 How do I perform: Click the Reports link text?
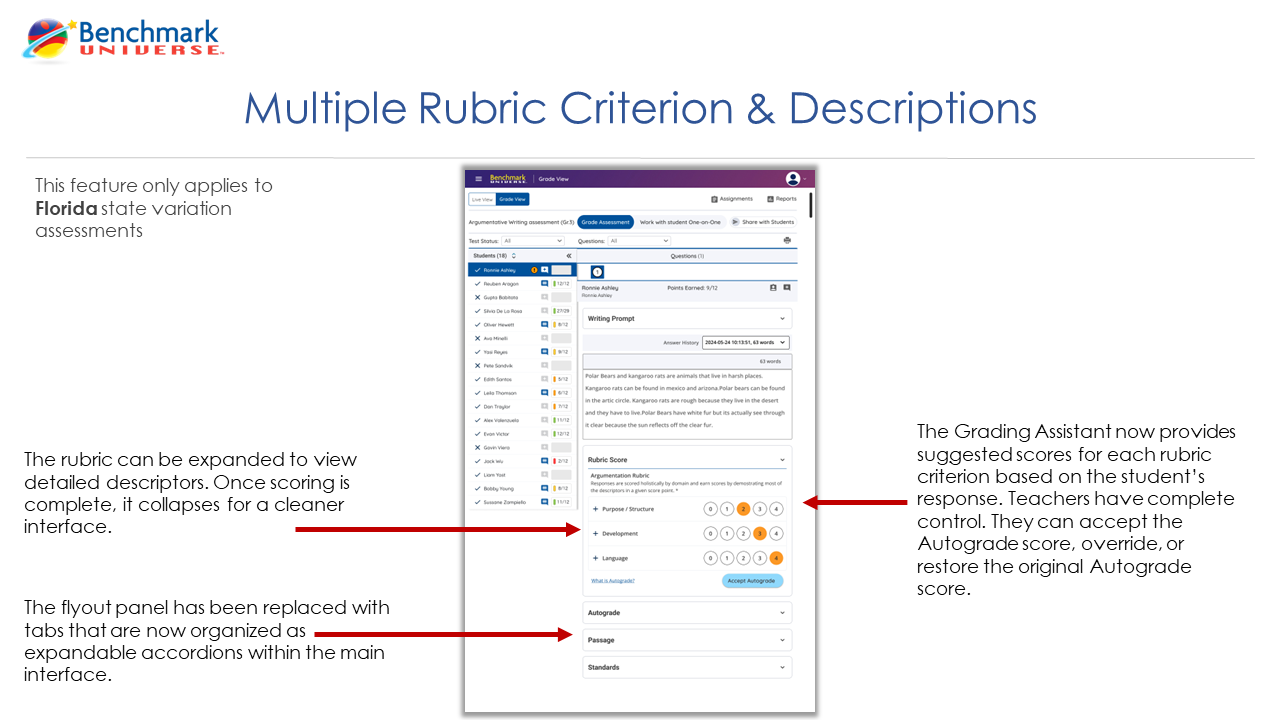785,199
